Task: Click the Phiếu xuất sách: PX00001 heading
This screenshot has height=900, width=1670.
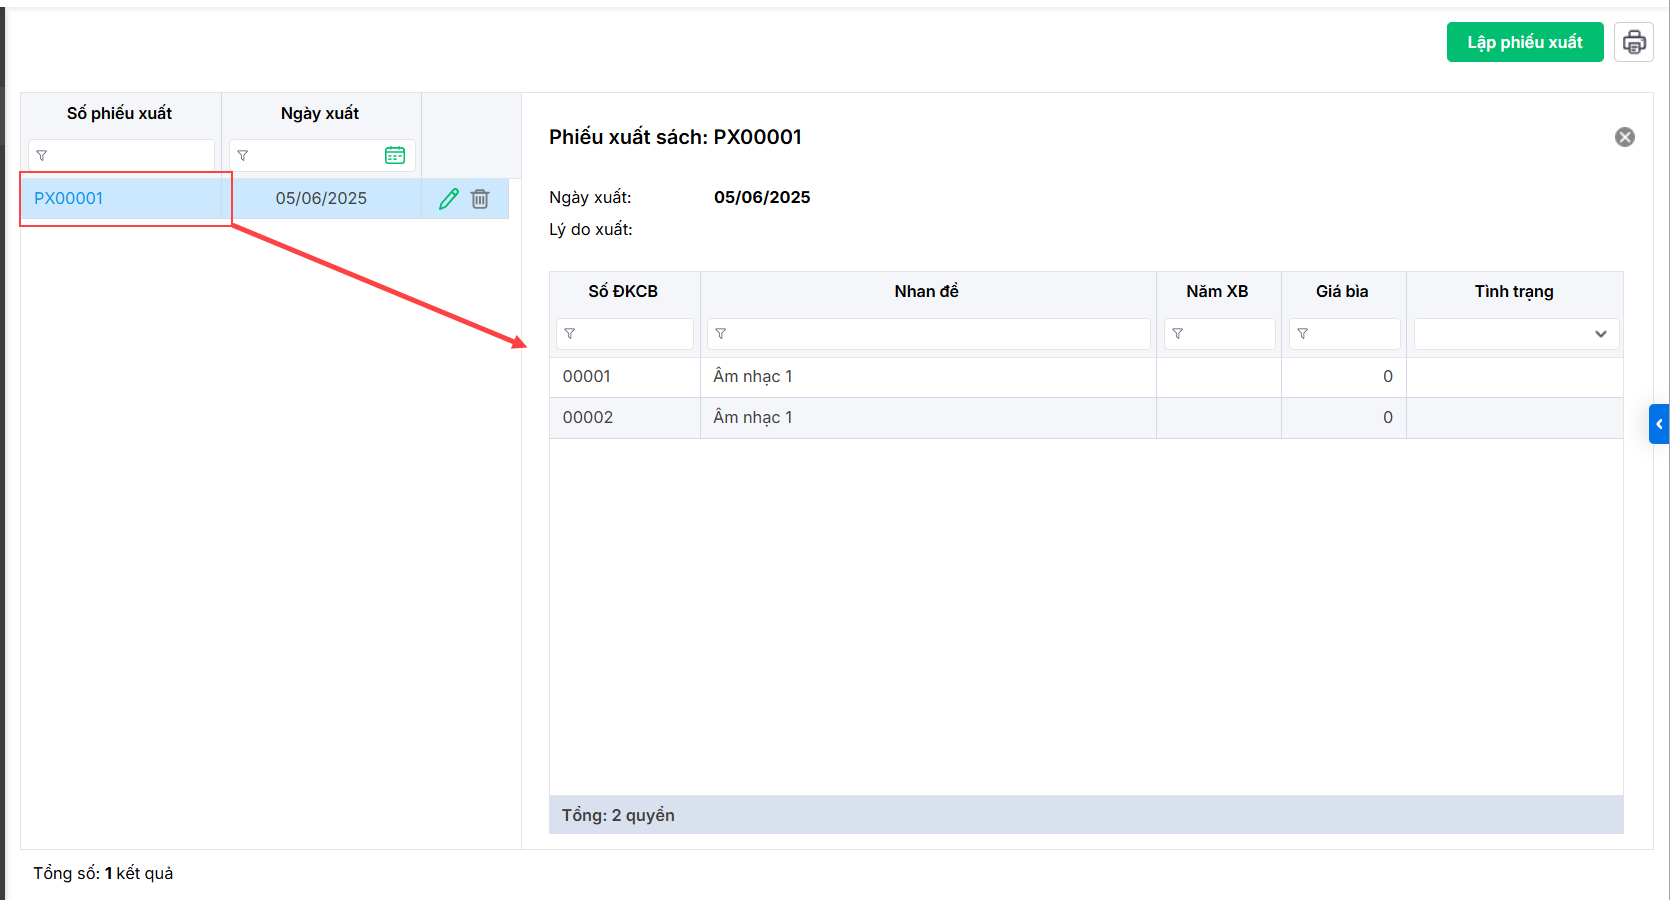Action: tap(675, 137)
